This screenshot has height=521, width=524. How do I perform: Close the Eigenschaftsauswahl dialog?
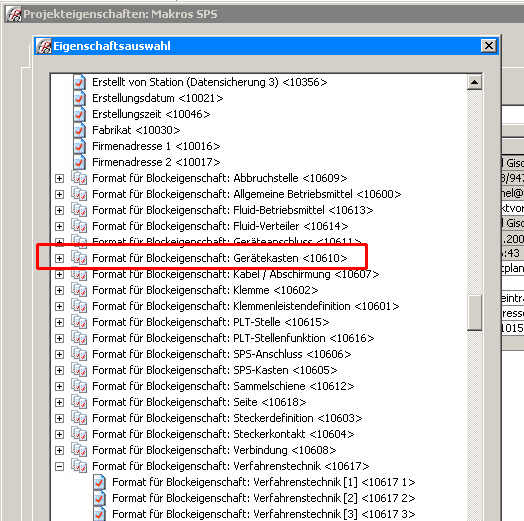click(x=489, y=46)
